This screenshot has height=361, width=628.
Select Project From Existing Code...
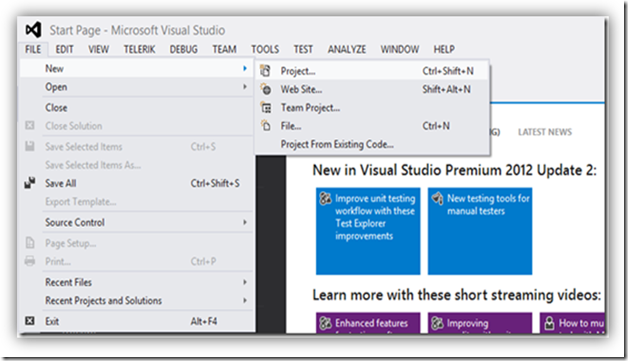372,144
